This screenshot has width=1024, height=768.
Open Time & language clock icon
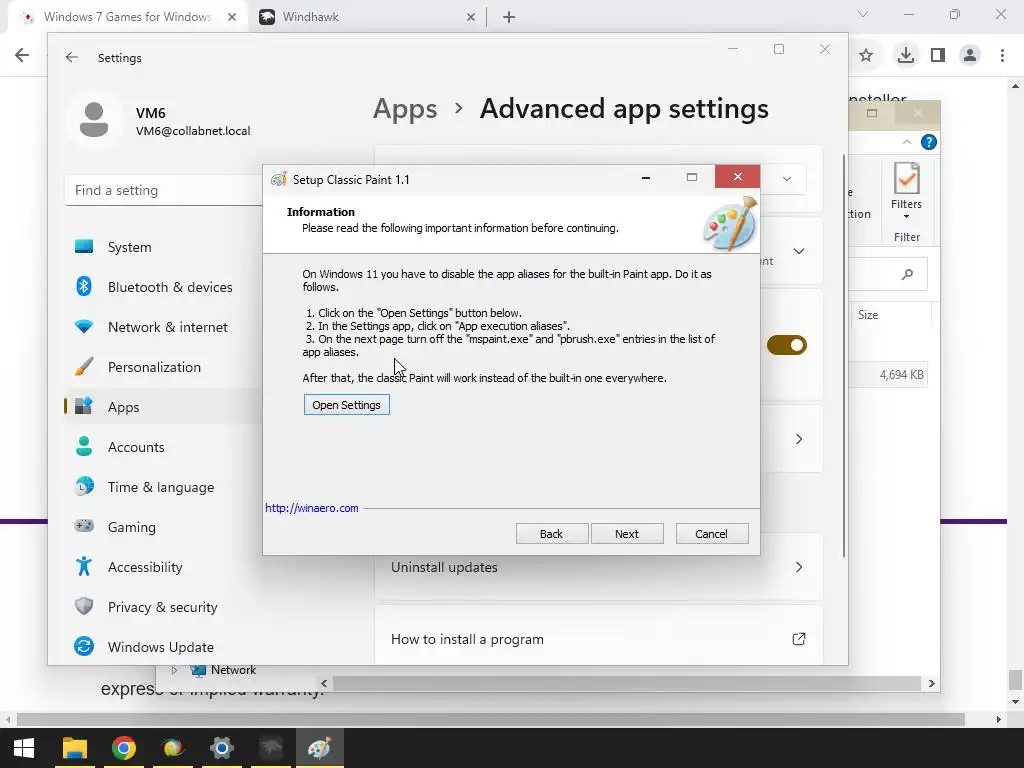tap(84, 487)
